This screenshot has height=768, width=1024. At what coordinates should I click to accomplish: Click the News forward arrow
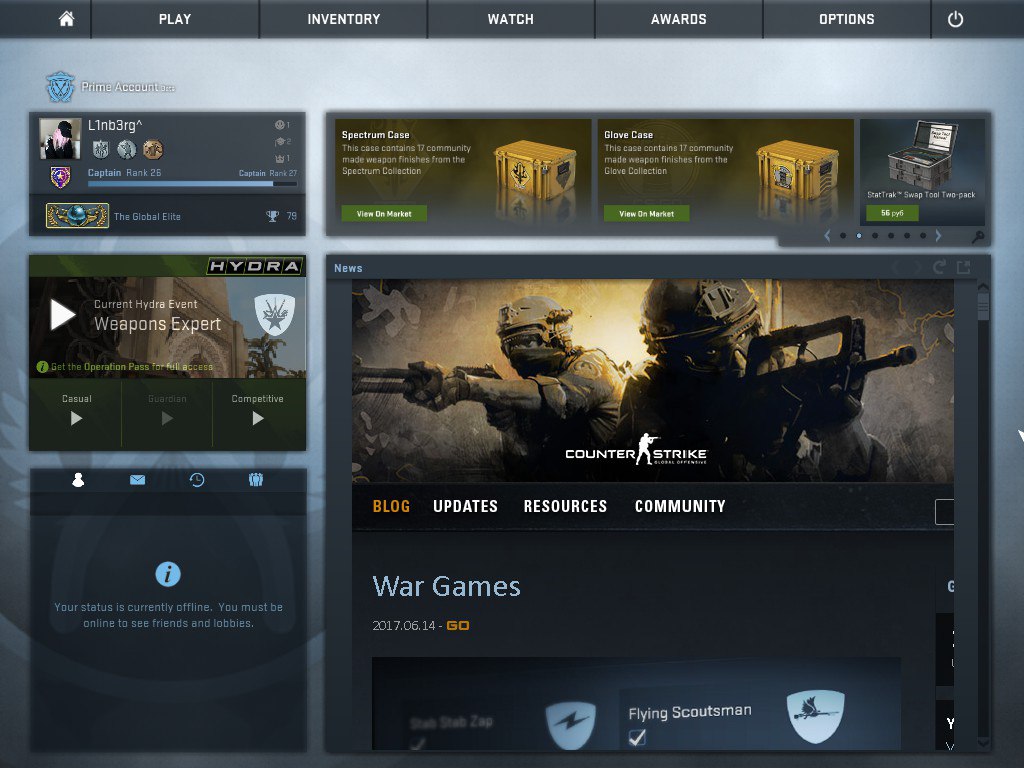coord(916,267)
